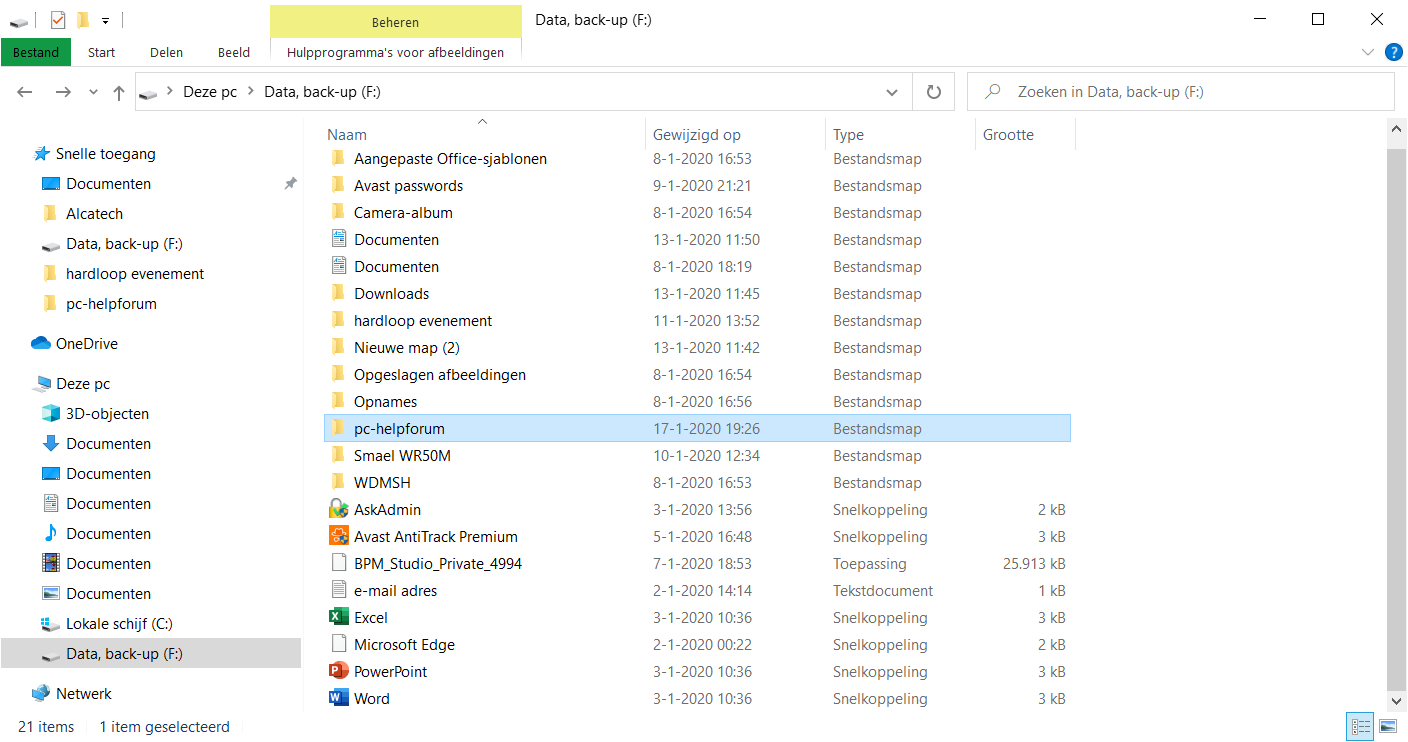
Task: Select the Excel shortcut icon
Action: [339, 618]
